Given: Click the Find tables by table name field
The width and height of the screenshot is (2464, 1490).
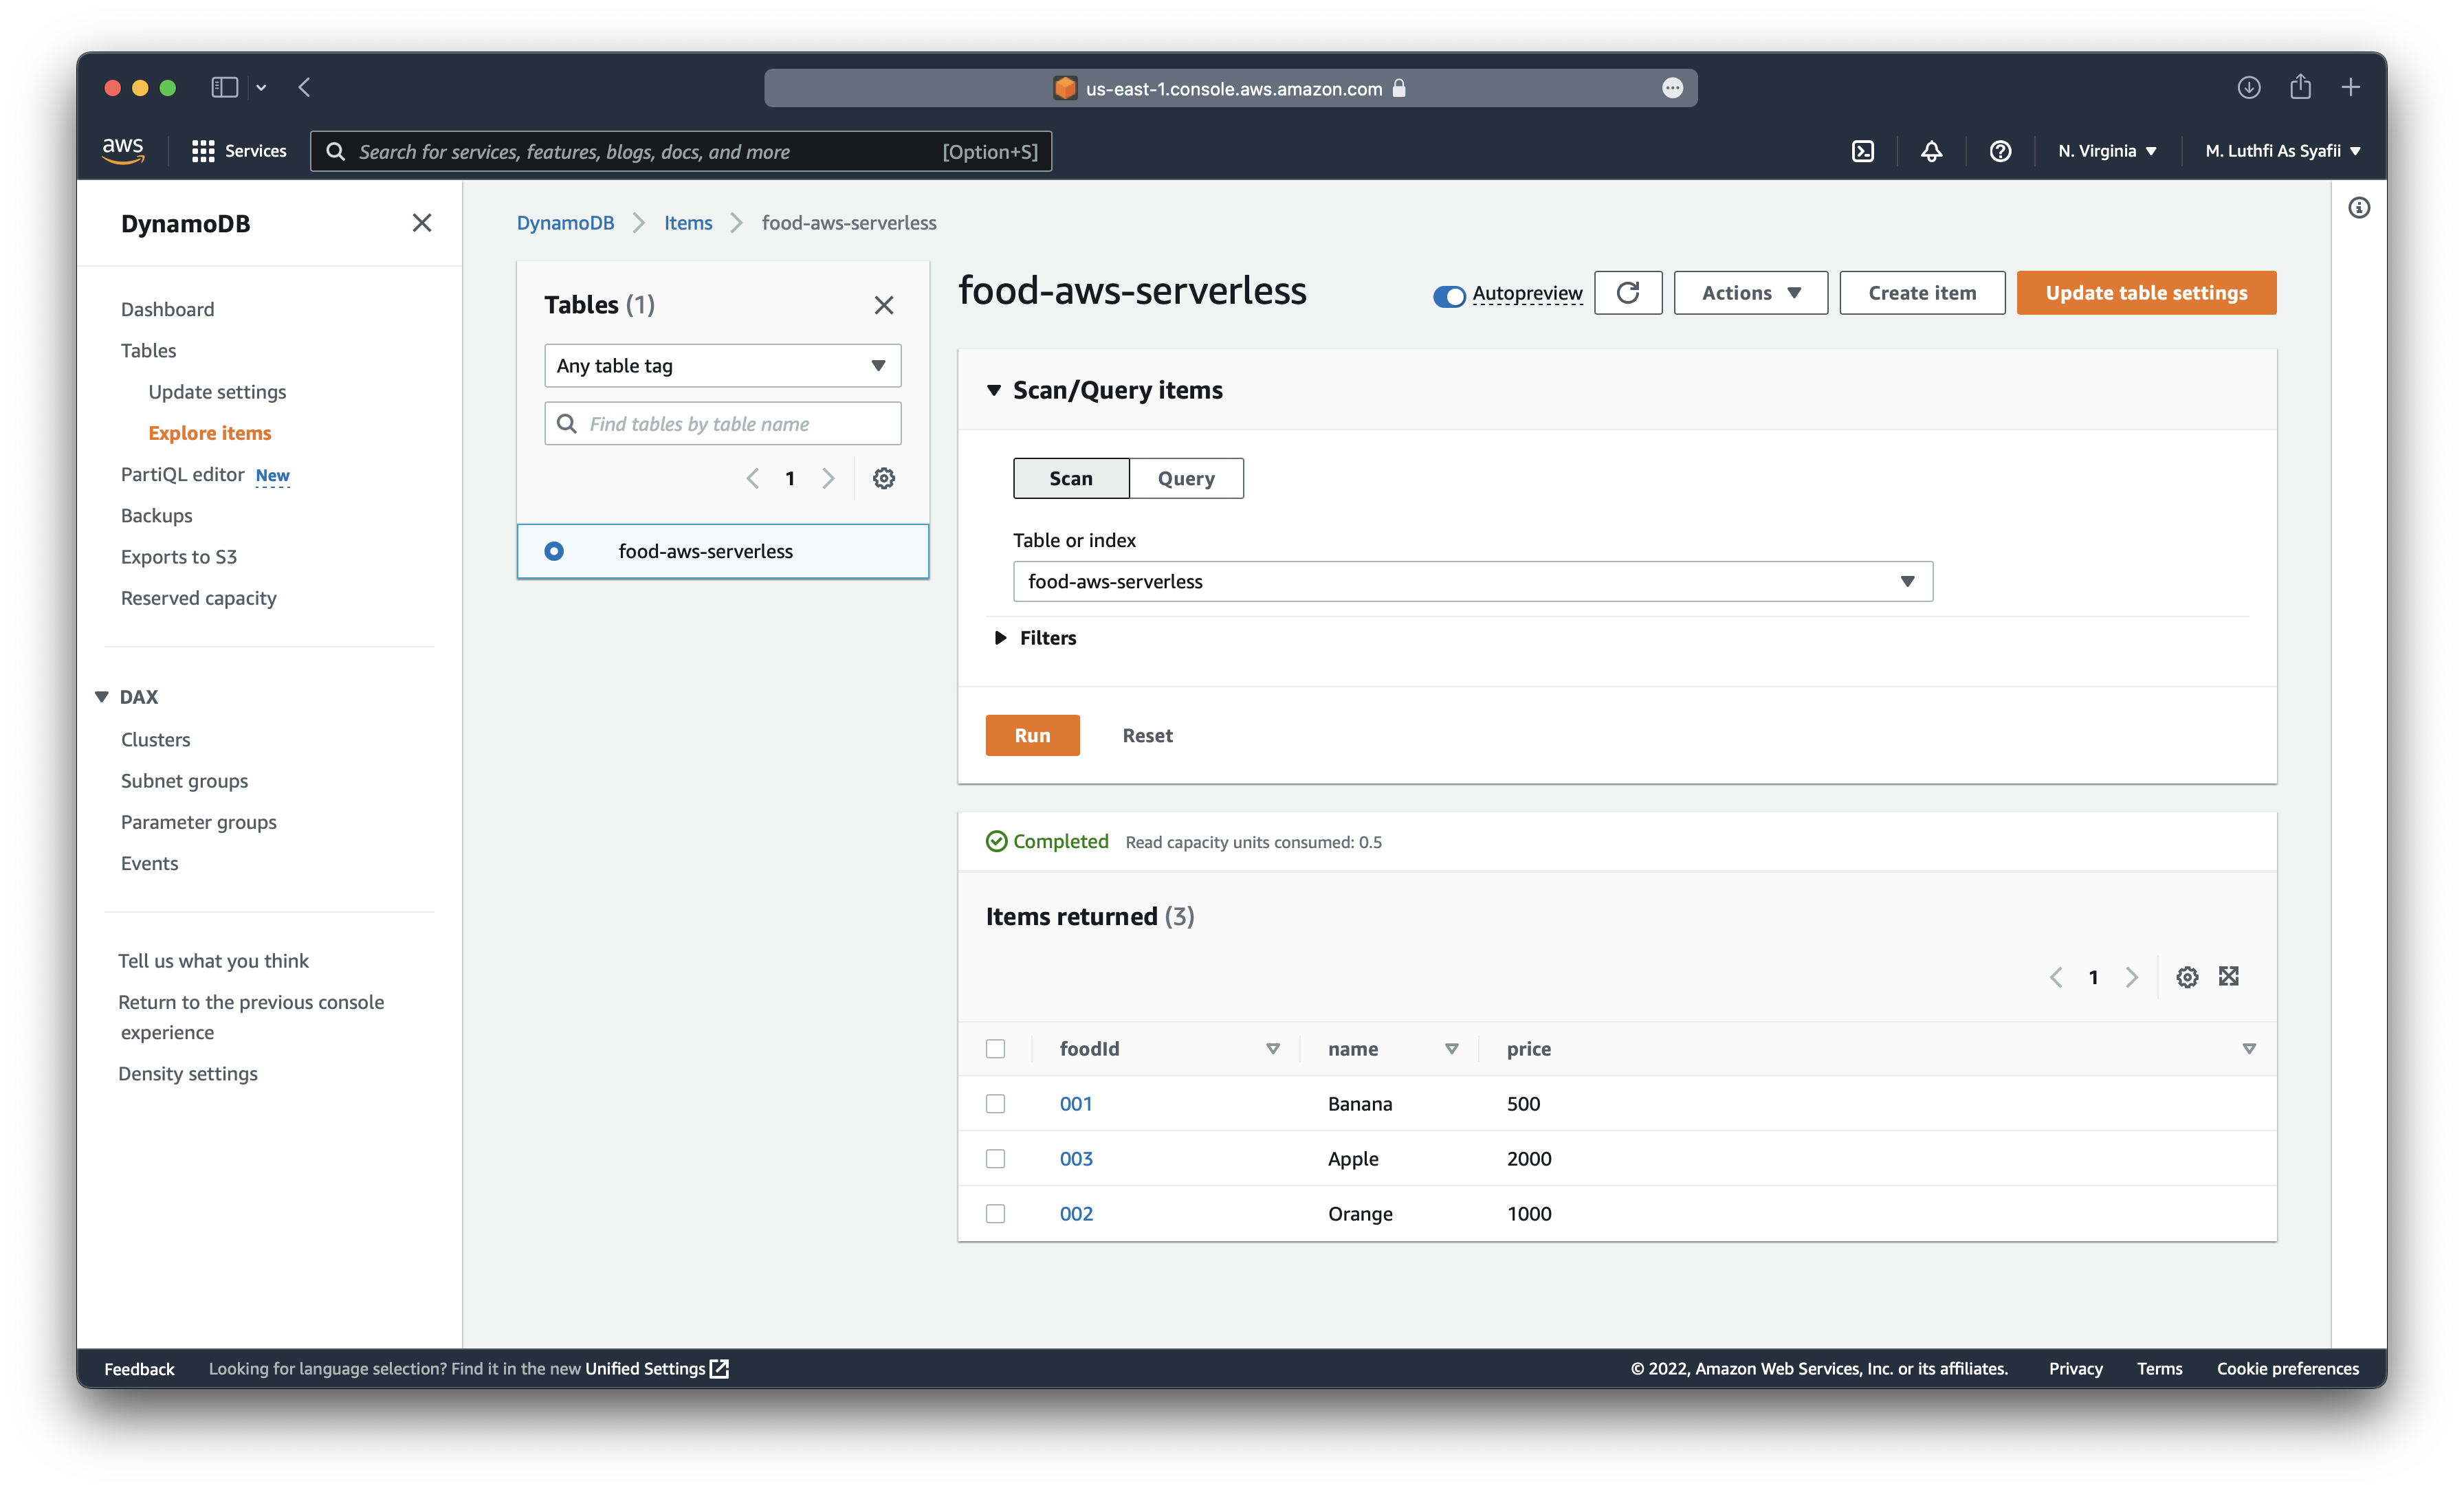Looking at the screenshot, I should (x=722, y=424).
